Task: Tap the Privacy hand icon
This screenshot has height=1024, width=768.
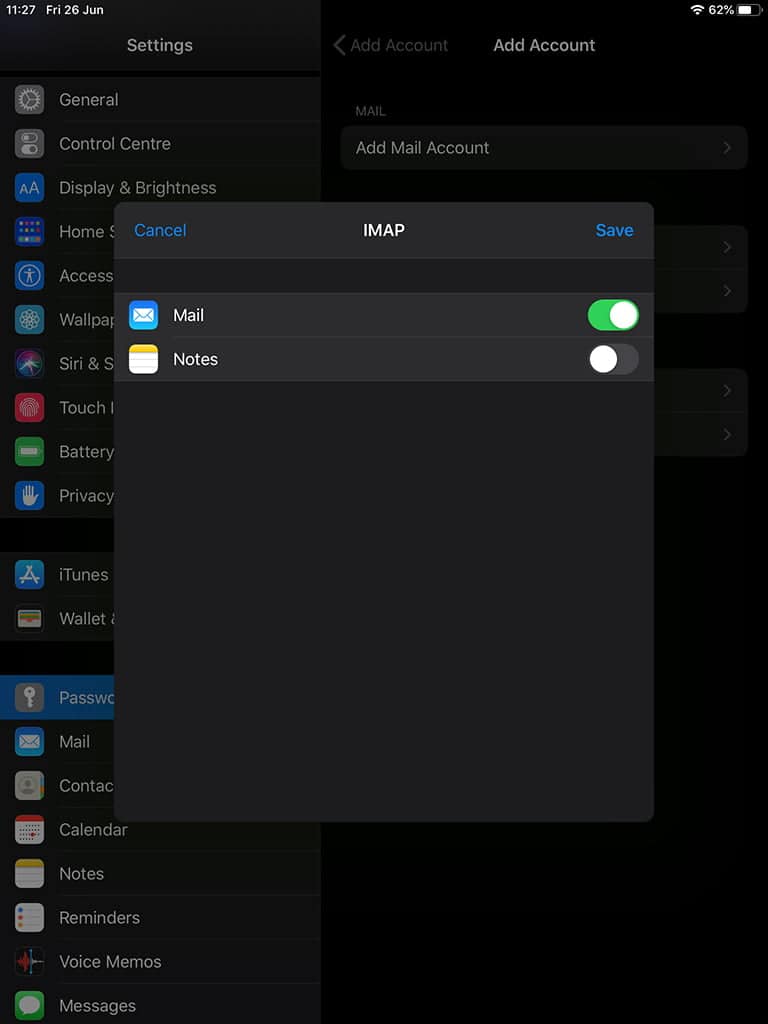Action: click(x=29, y=495)
